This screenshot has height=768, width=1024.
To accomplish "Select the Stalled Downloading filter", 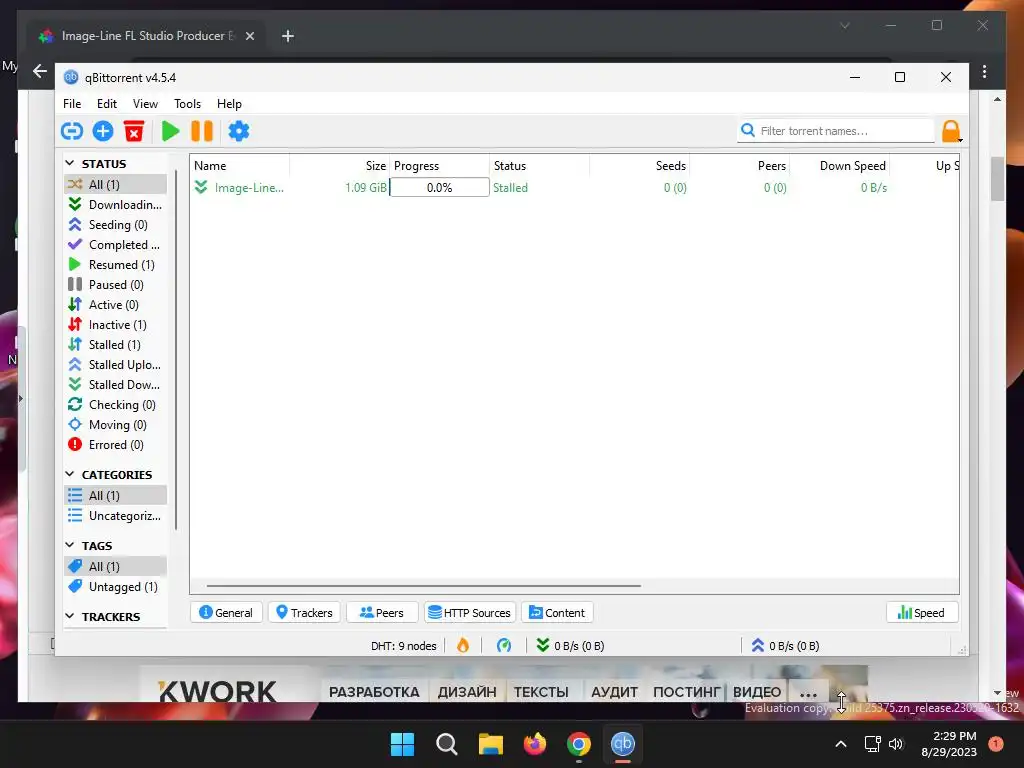I will 116,385.
